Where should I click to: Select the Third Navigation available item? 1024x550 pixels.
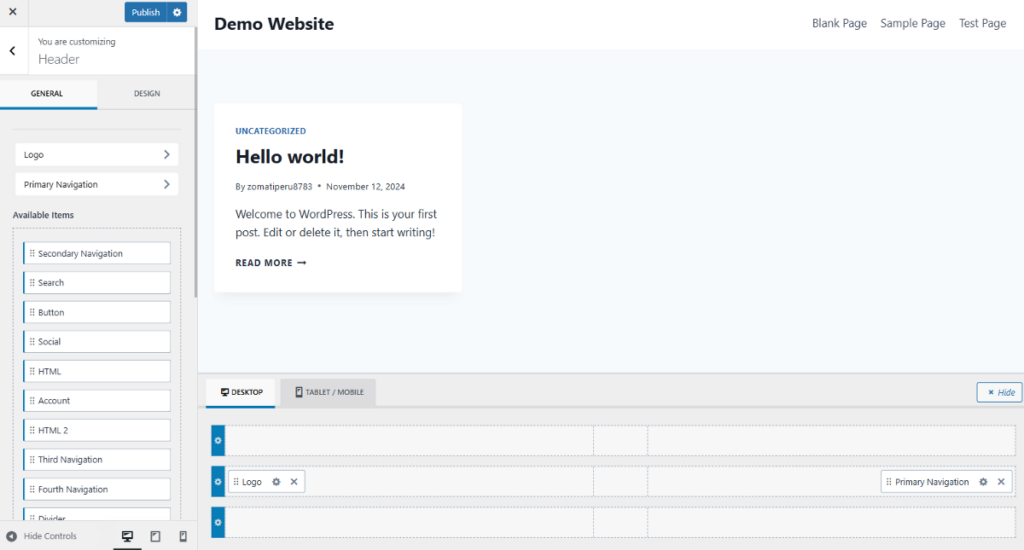coord(97,460)
